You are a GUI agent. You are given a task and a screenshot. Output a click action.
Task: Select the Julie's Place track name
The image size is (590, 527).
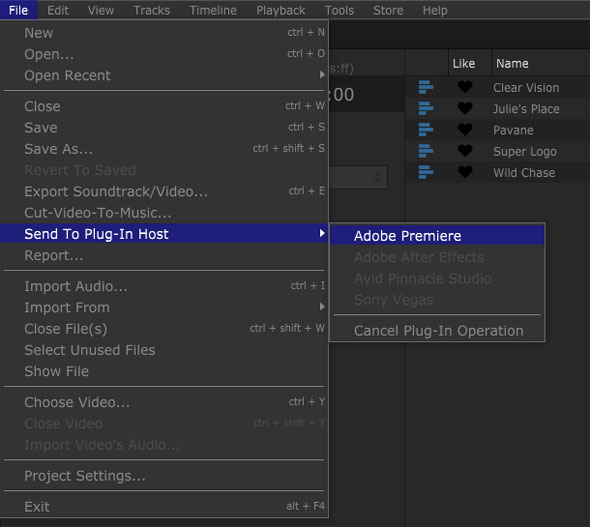[x=526, y=109]
